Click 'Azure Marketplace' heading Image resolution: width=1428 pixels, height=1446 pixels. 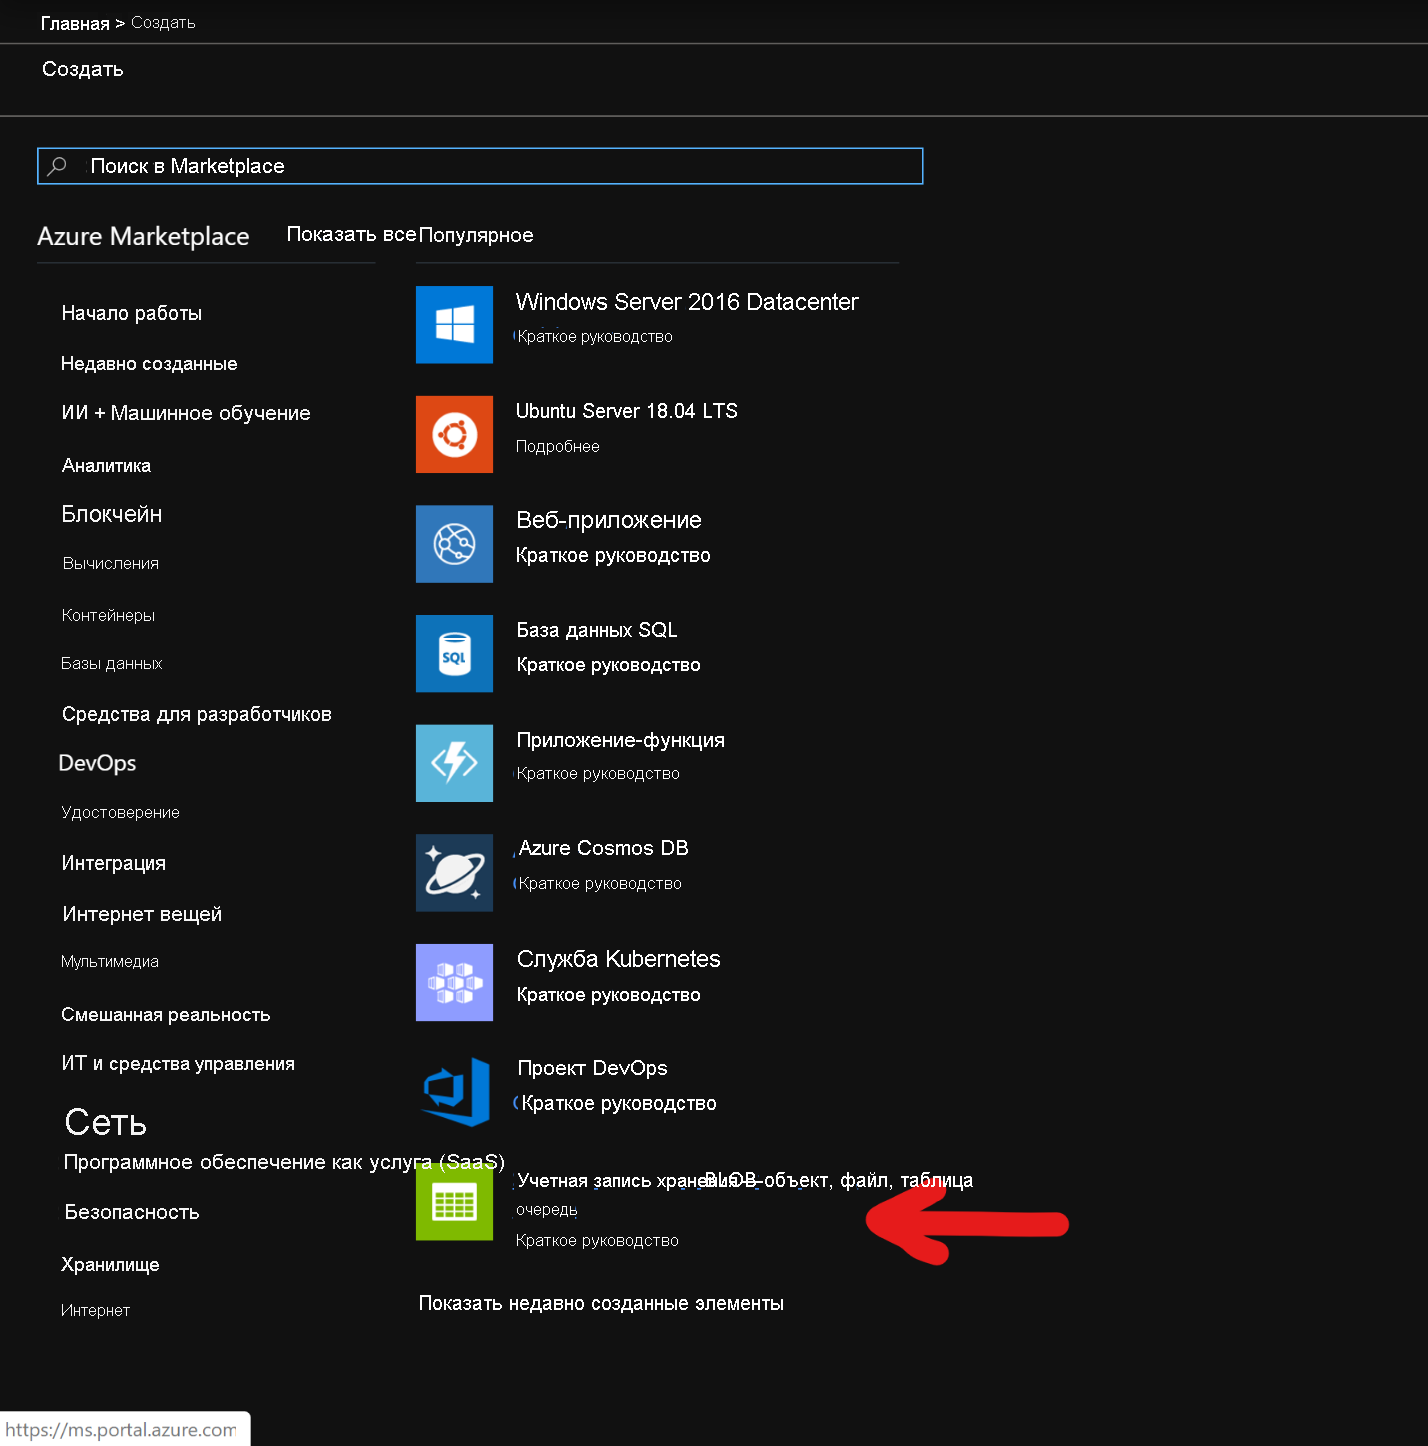pos(143,236)
